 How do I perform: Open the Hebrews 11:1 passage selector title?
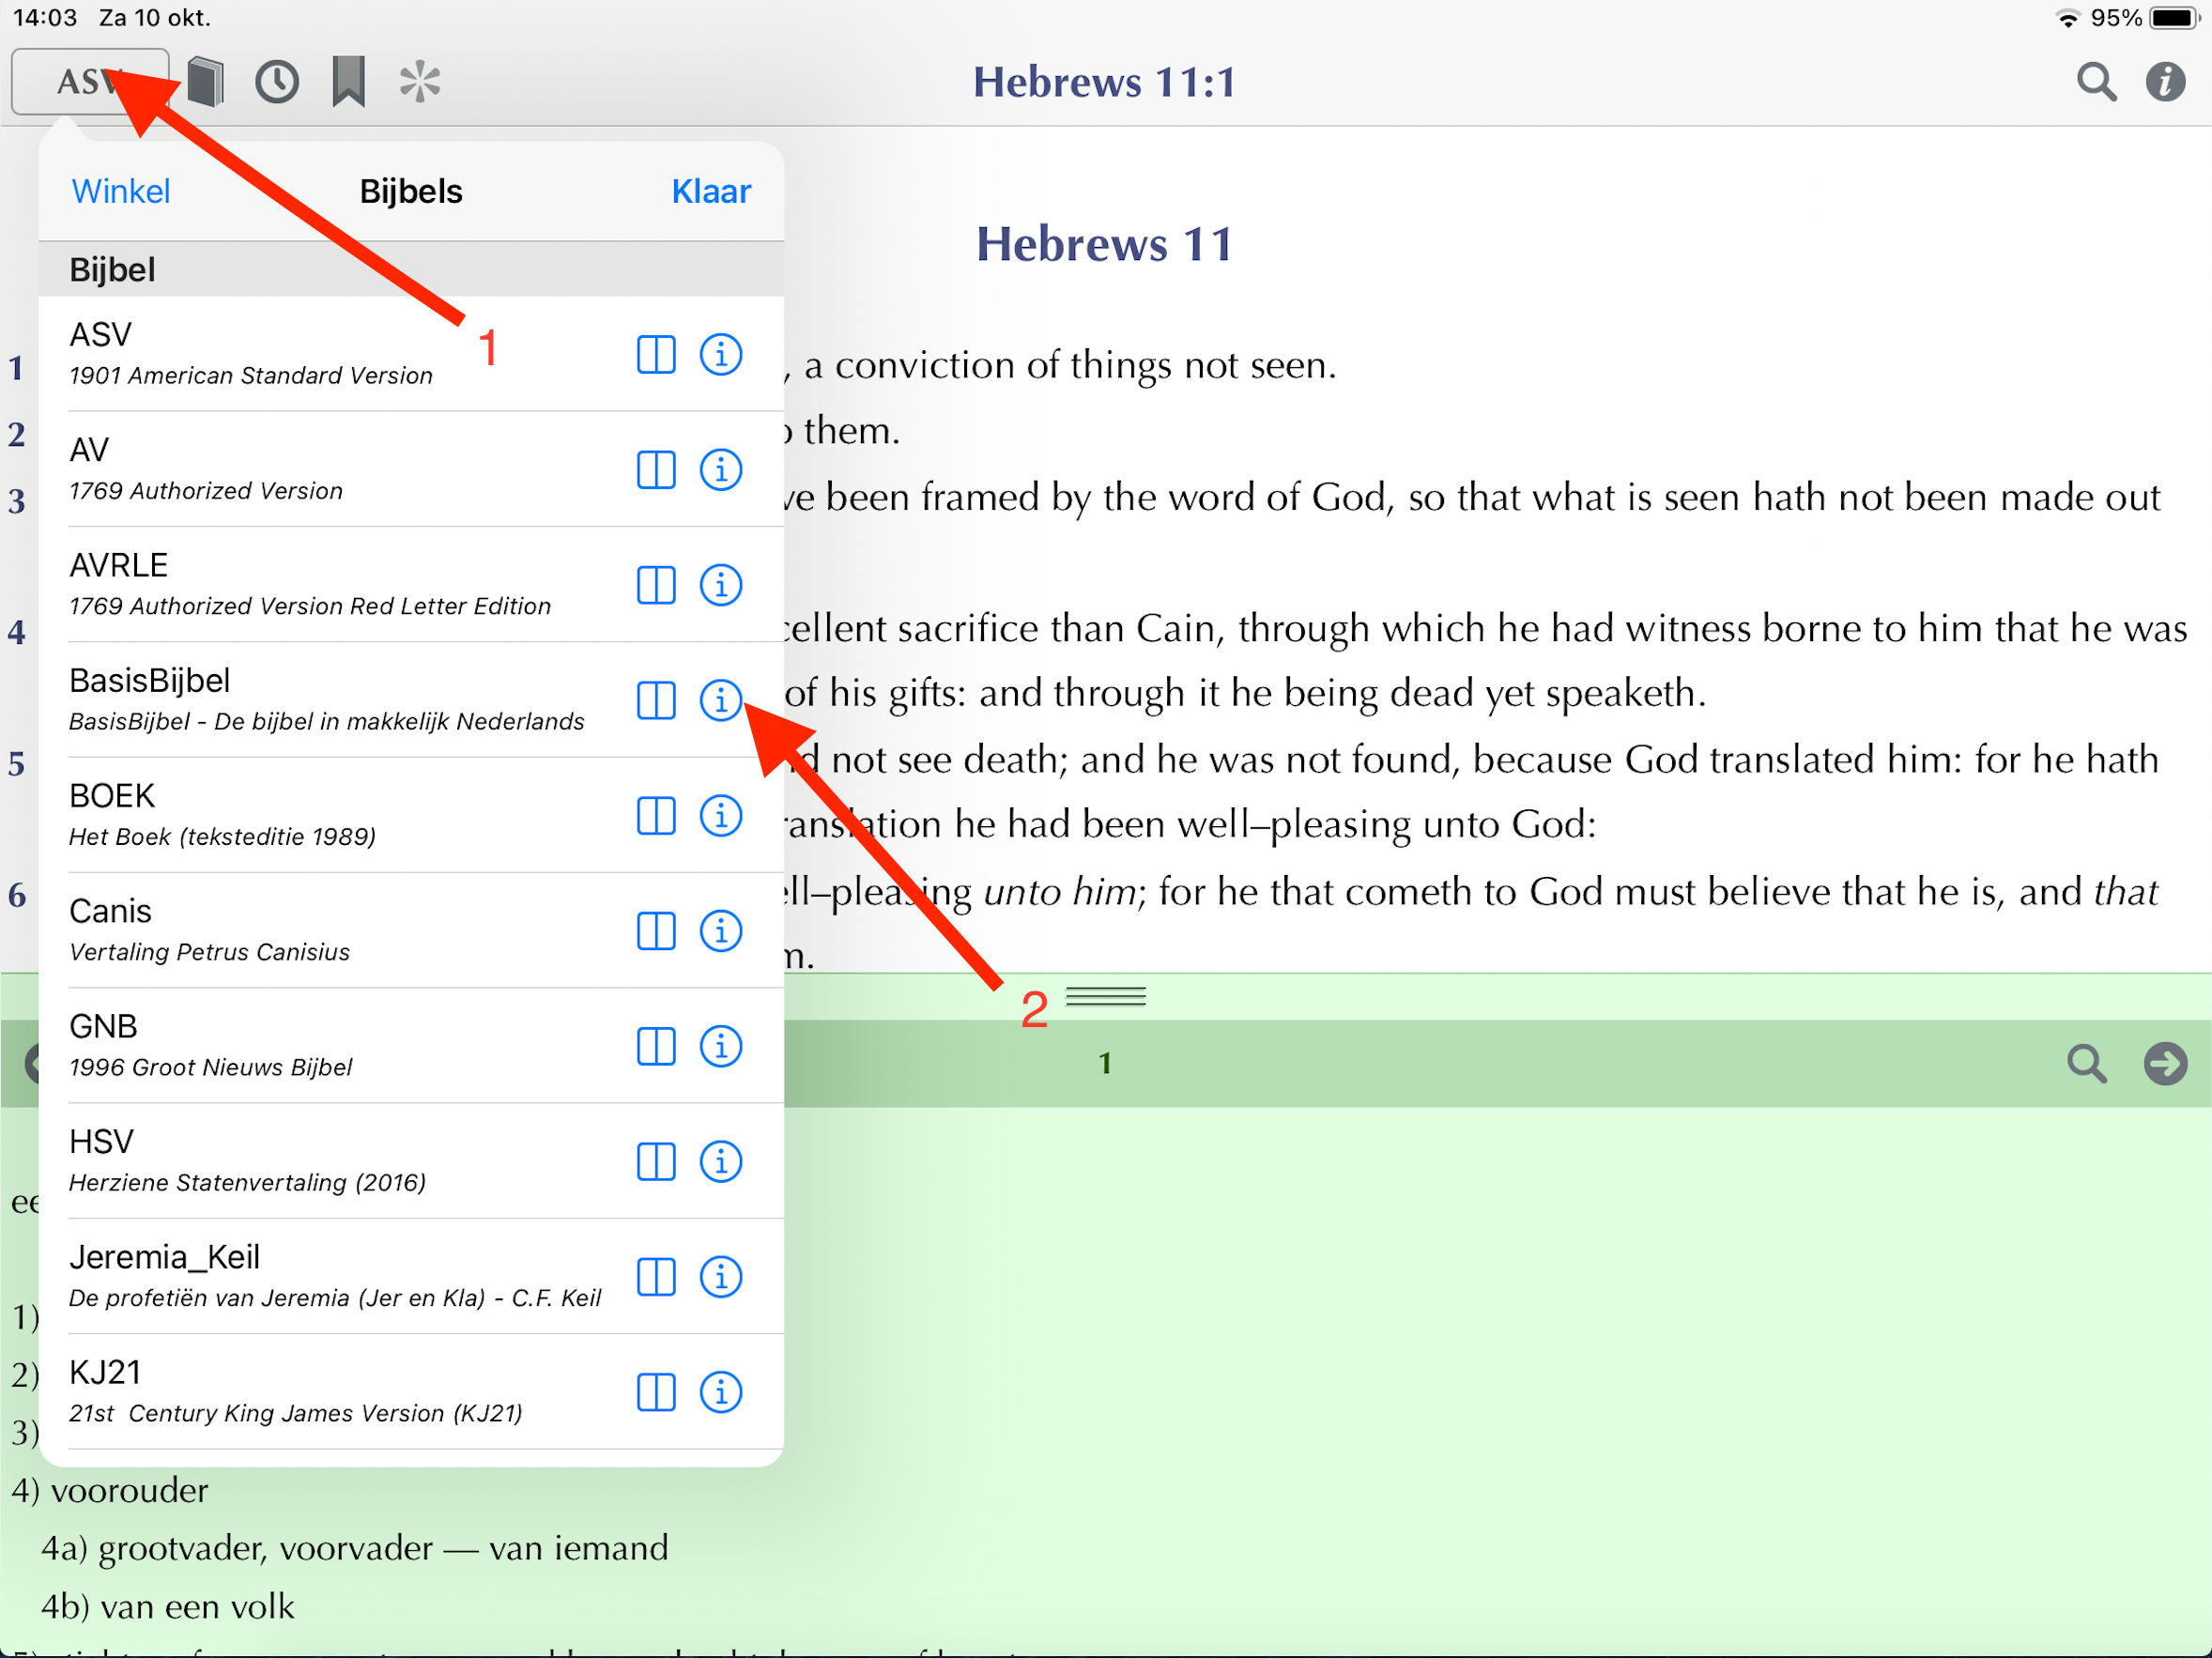pyautogui.click(x=1105, y=82)
